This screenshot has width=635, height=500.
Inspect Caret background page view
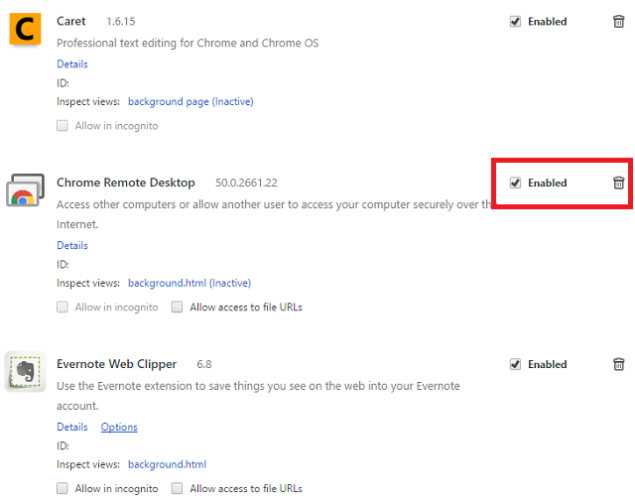pos(190,101)
